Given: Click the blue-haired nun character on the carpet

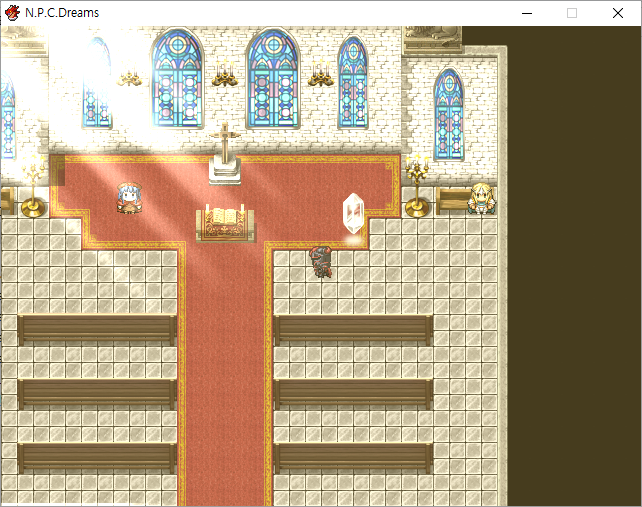Looking at the screenshot, I should (x=129, y=199).
